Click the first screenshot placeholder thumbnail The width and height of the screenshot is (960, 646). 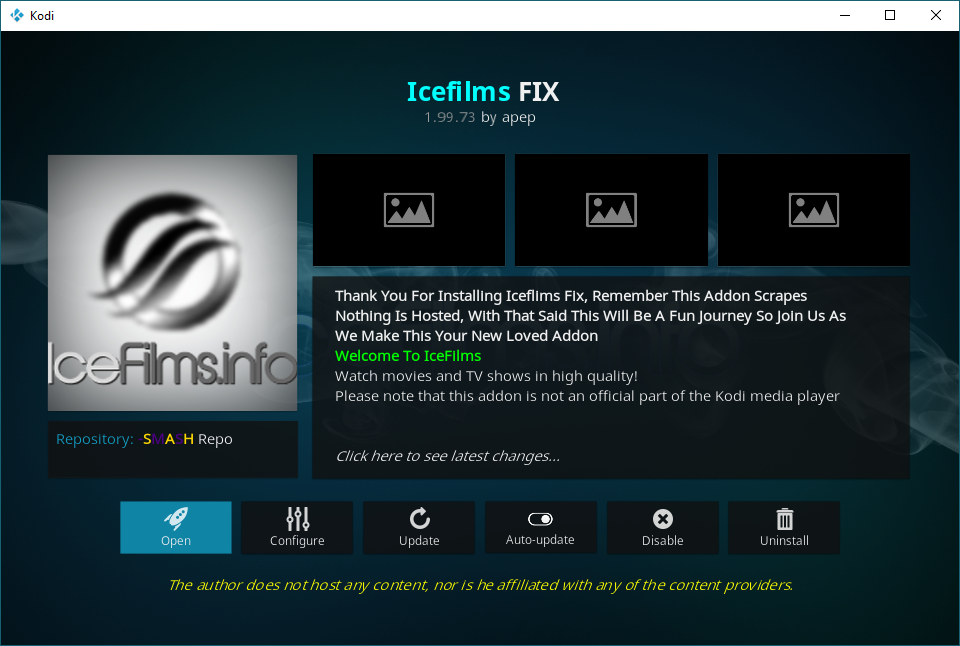click(x=409, y=210)
